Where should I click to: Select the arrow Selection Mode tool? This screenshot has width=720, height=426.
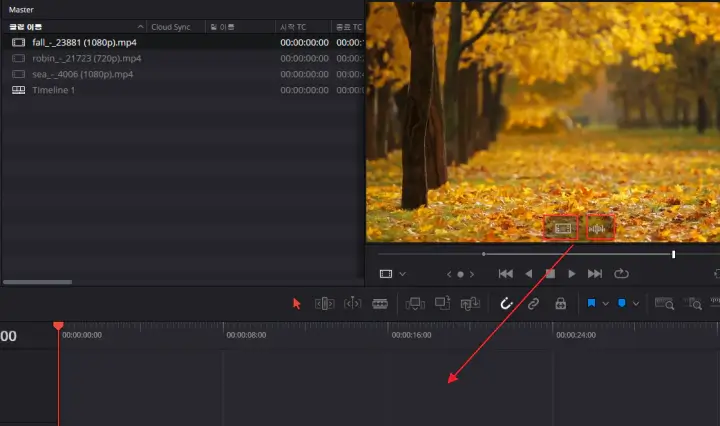(x=297, y=303)
